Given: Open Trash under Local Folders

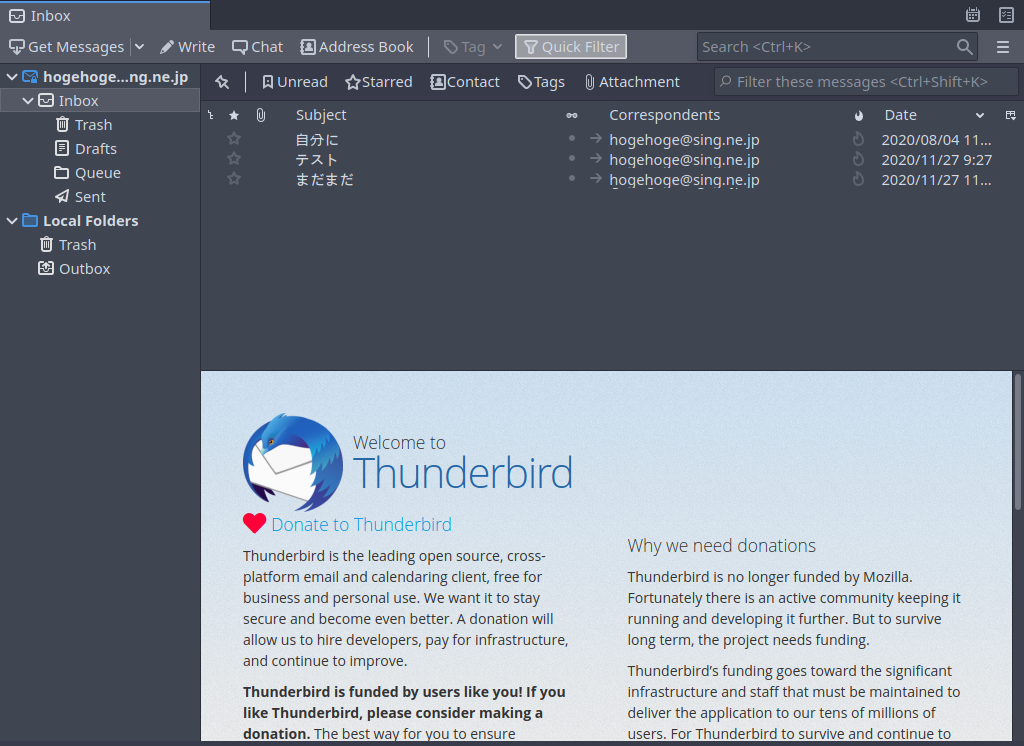Looking at the screenshot, I should 69,245.
